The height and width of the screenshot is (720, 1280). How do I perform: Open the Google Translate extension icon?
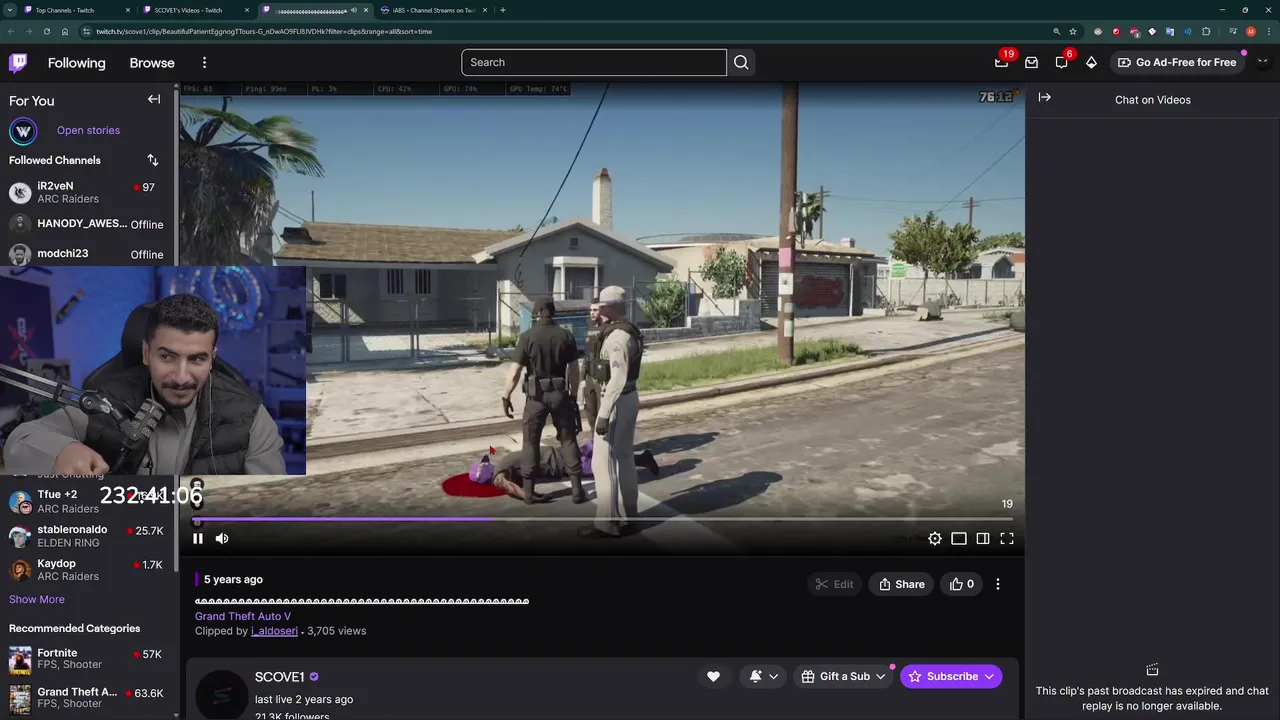pos(1170,31)
